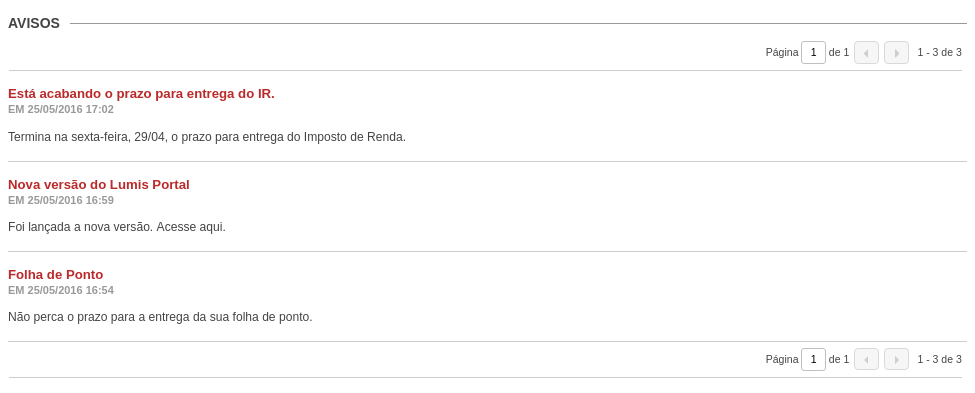This screenshot has height=393, width=975.
Task: Click the top next page arrow
Action: [x=896, y=53]
